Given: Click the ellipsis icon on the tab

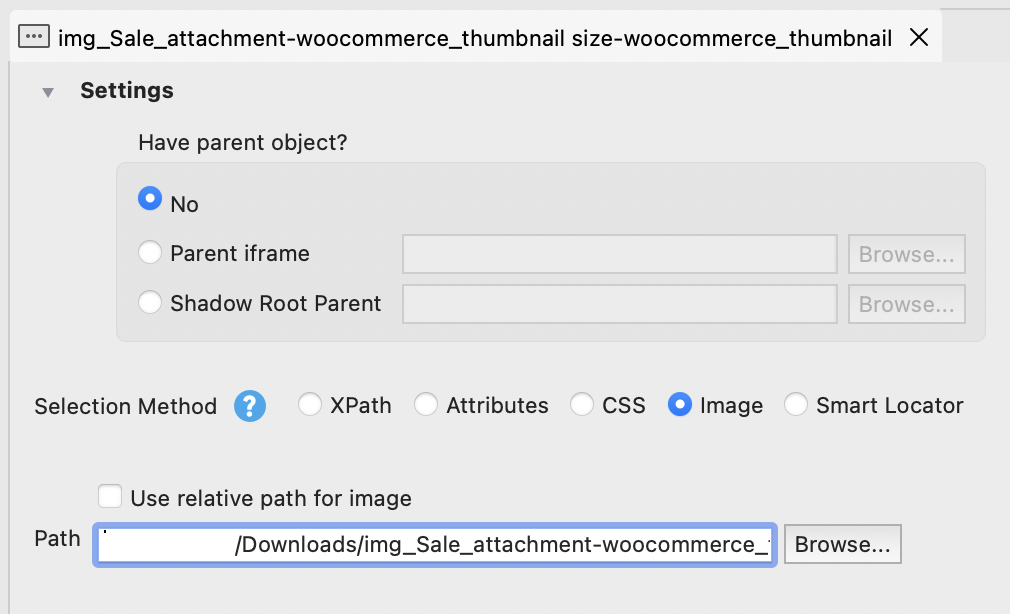Looking at the screenshot, I should pyautogui.click(x=33, y=37).
